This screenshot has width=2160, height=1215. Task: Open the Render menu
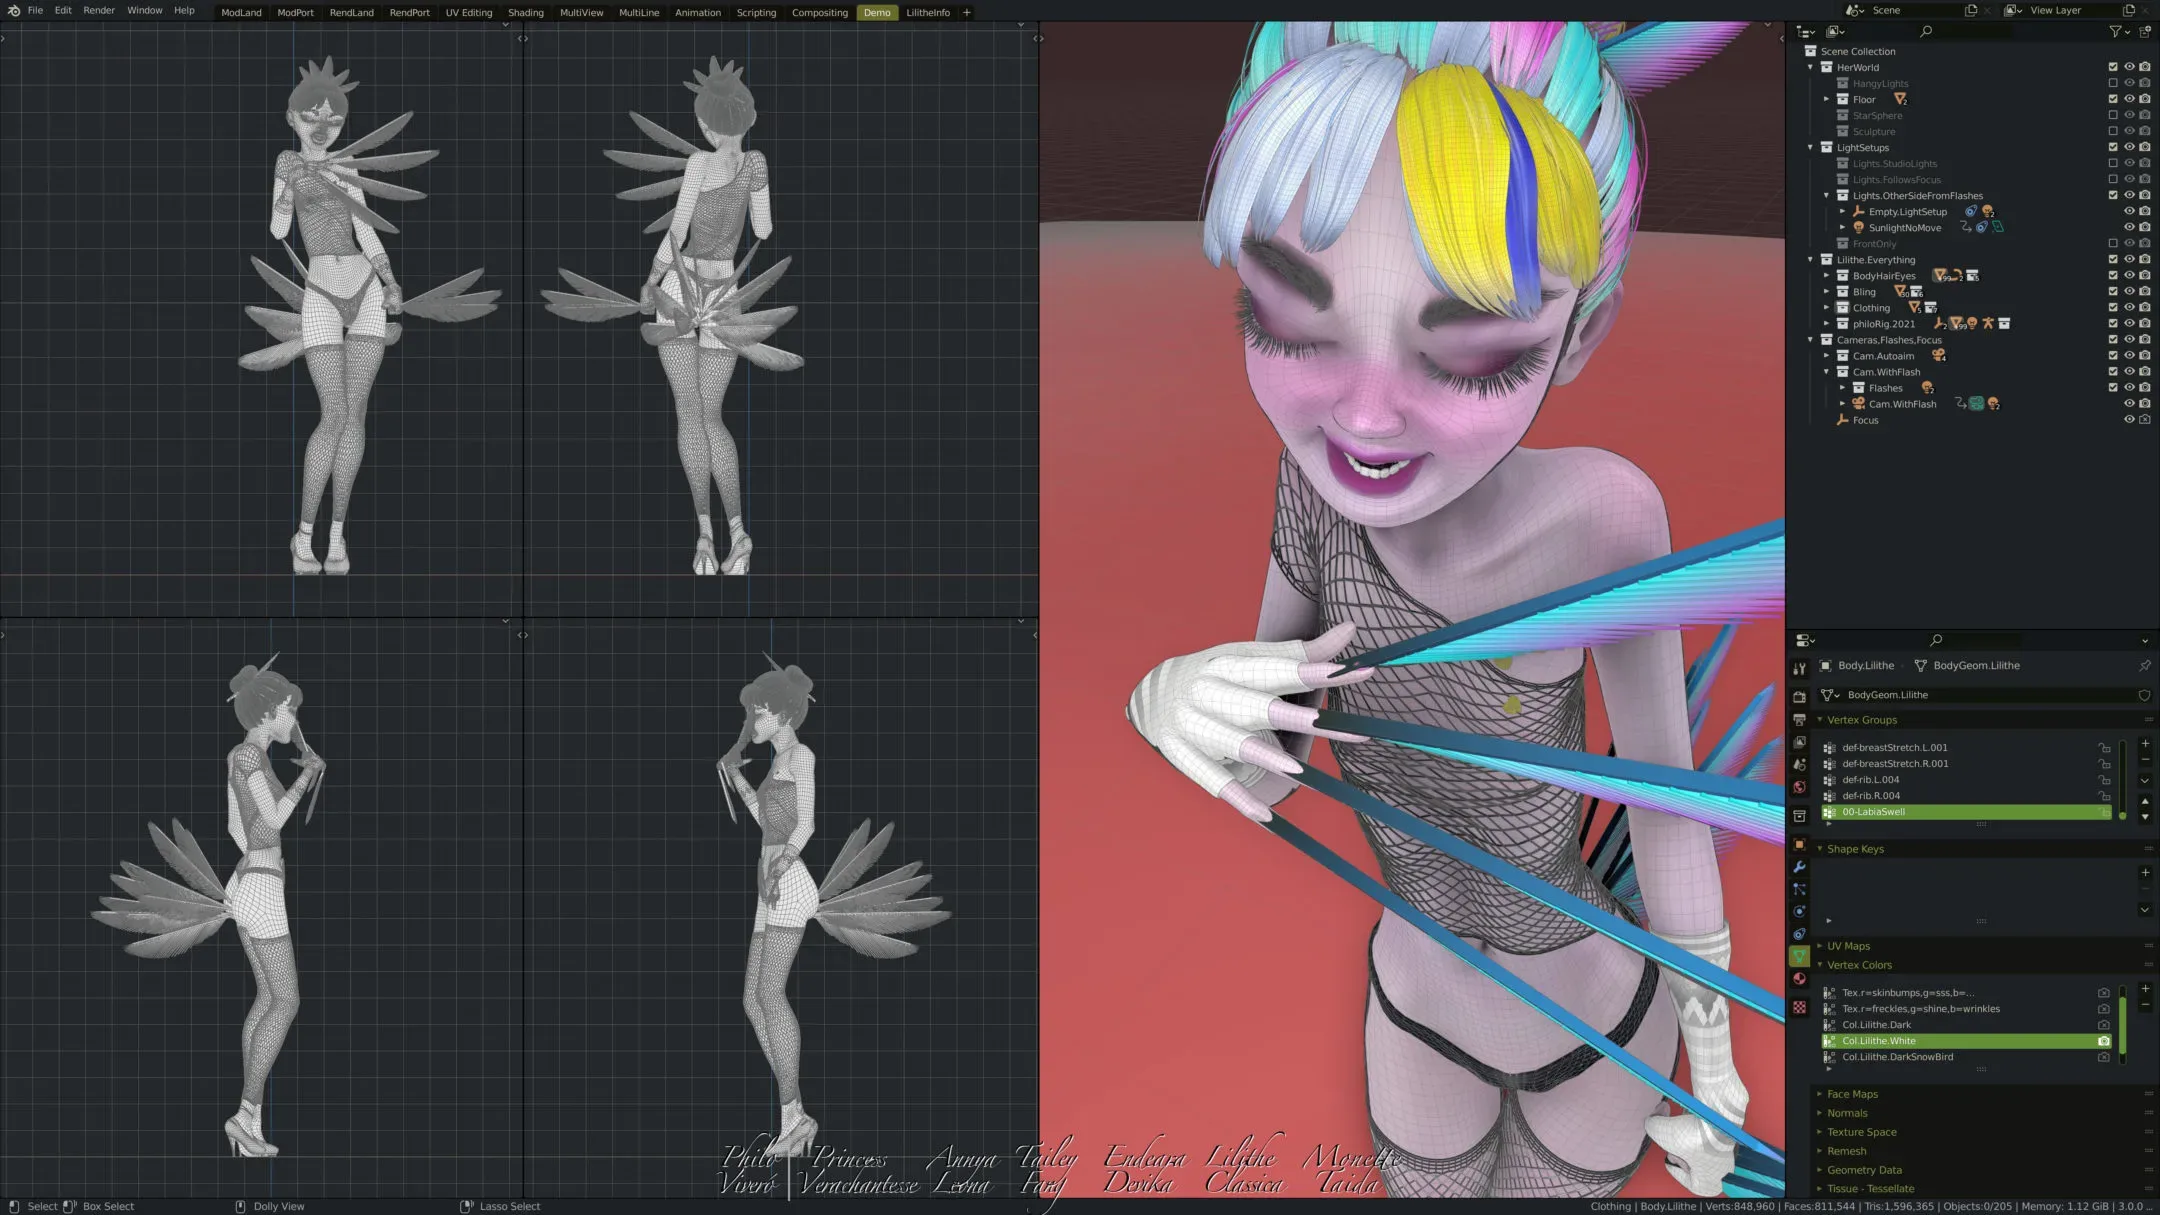point(98,10)
